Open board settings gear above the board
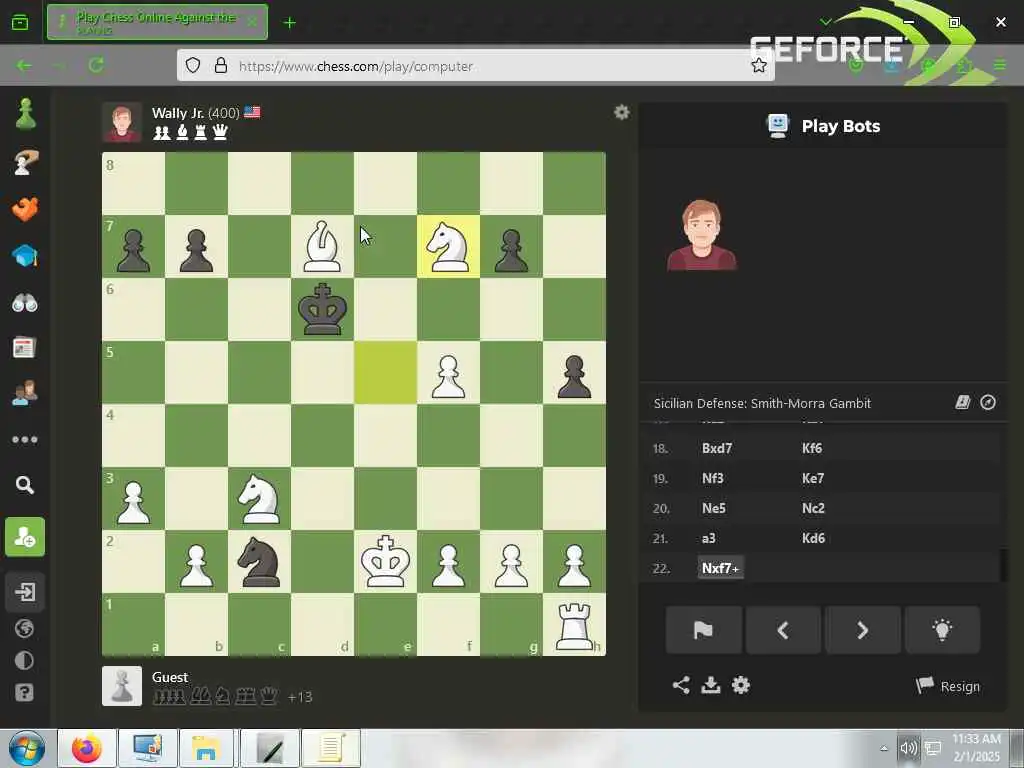This screenshot has height=768, width=1024. point(622,112)
